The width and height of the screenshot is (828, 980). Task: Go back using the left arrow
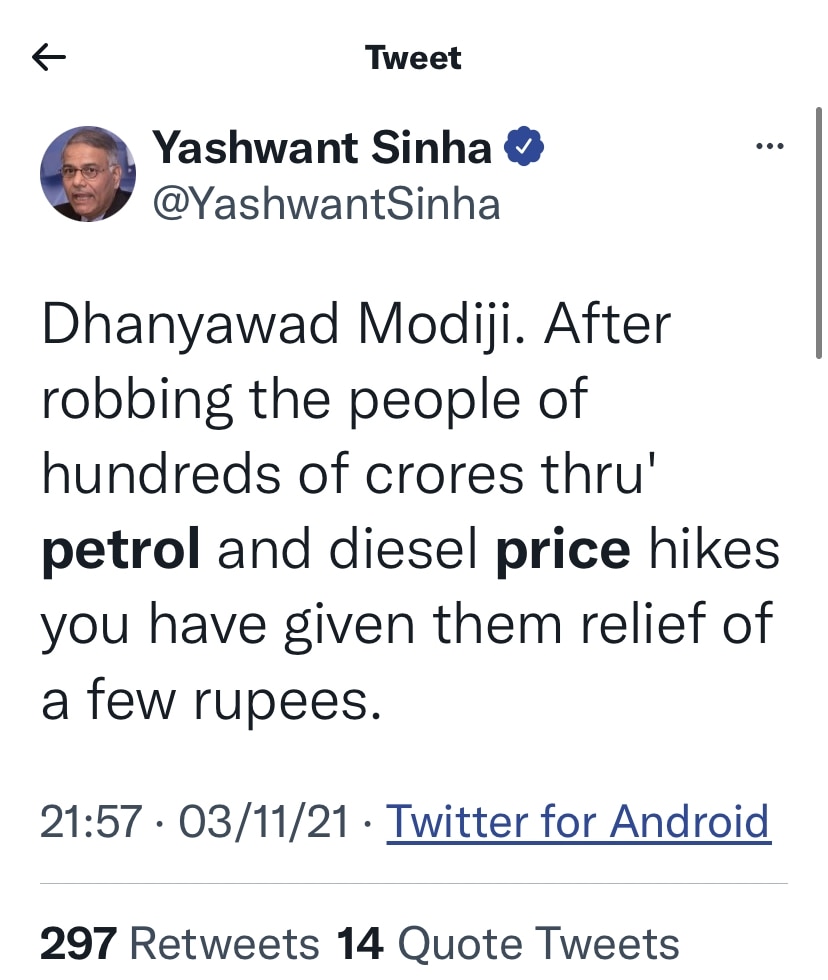tap(49, 58)
